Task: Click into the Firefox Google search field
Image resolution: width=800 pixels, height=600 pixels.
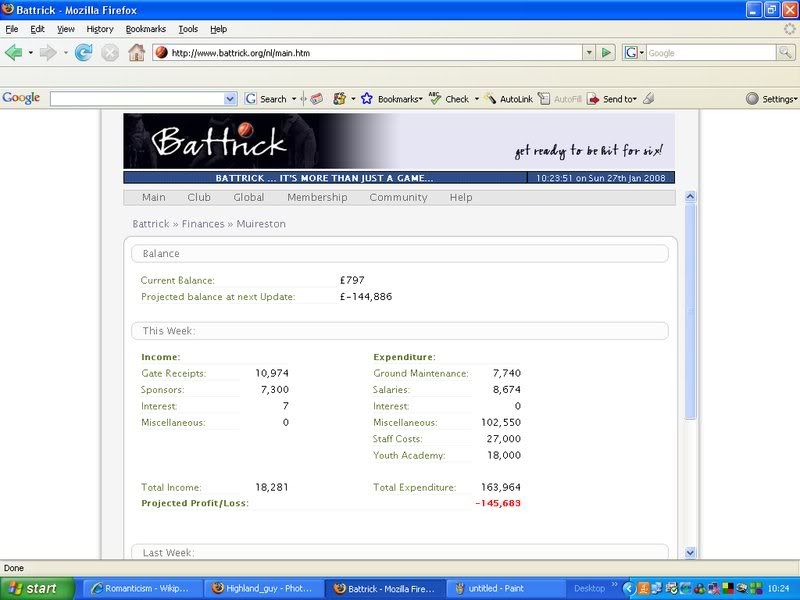Action: pyautogui.click(x=711, y=53)
